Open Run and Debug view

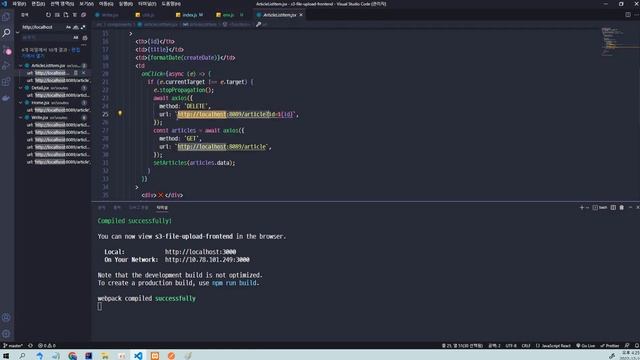pos(6,66)
